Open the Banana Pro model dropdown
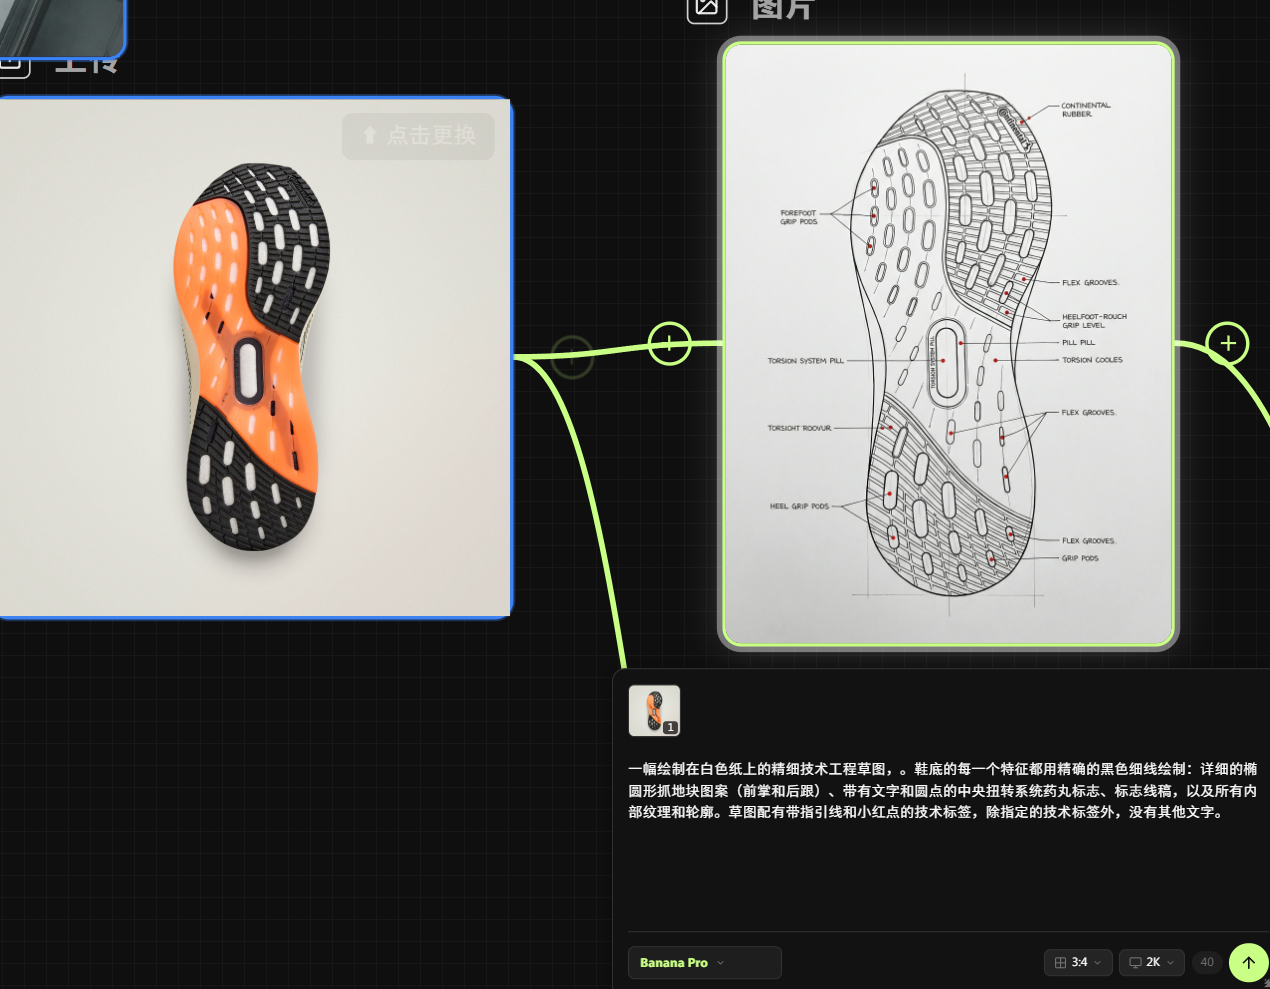This screenshot has height=989, width=1270. (704, 962)
